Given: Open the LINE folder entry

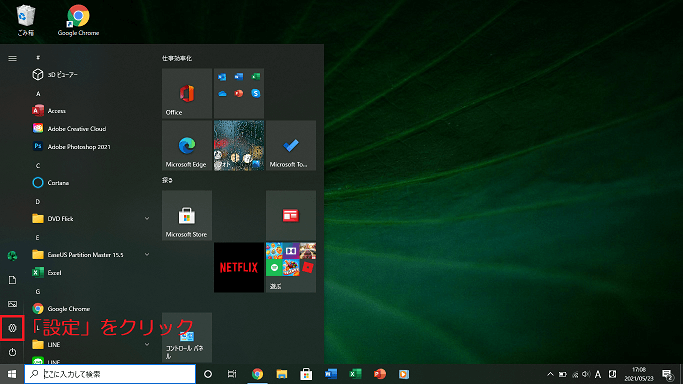Looking at the screenshot, I should point(91,344).
